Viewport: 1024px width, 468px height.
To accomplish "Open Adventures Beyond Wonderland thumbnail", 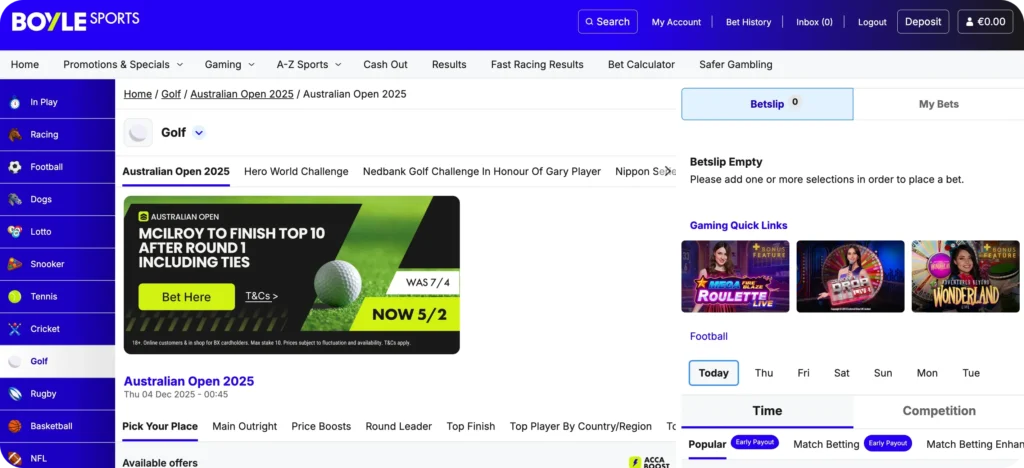I will tap(965, 277).
